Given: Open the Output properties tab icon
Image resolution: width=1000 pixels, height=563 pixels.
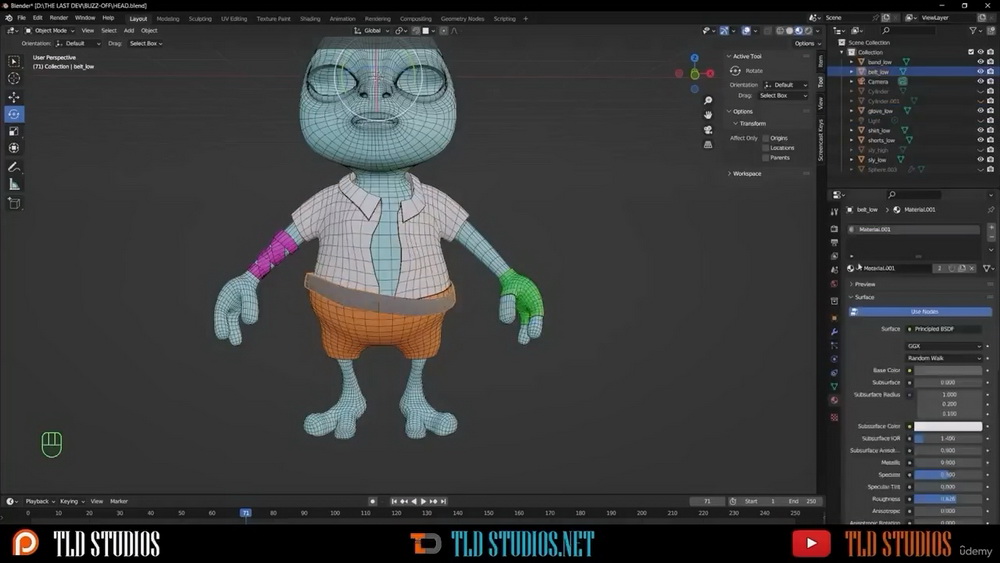Looking at the screenshot, I should [x=834, y=242].
